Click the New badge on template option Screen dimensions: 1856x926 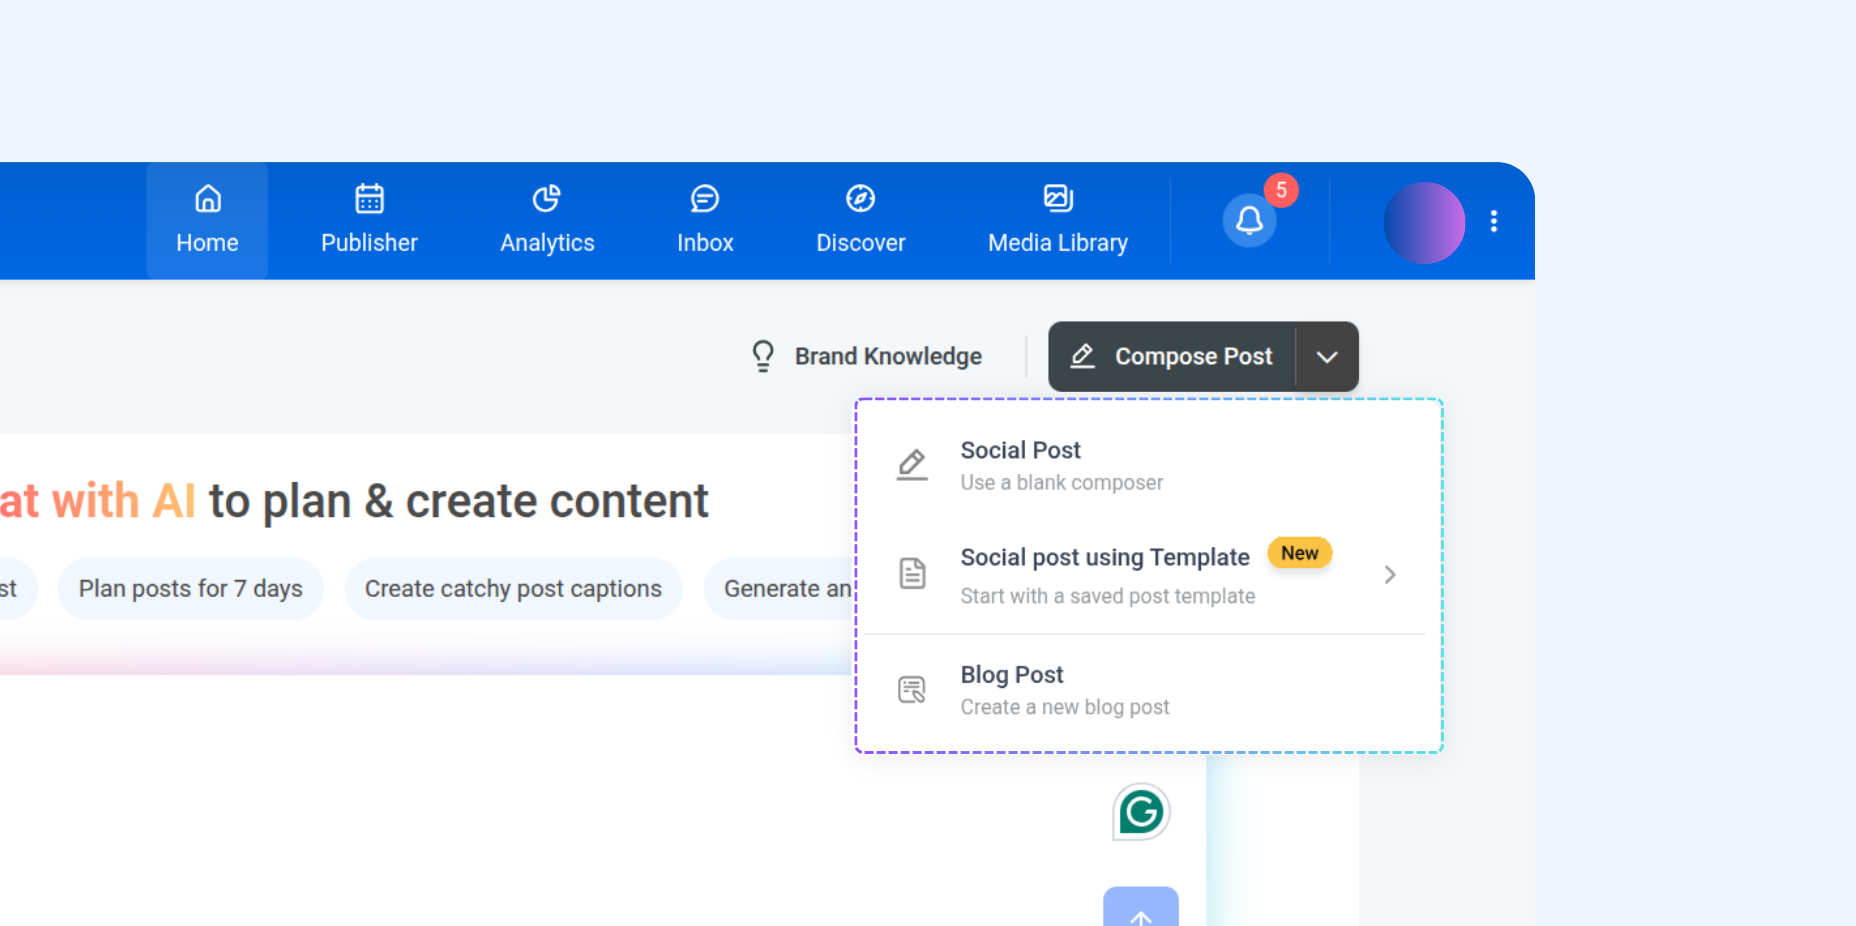[1299, 553]
